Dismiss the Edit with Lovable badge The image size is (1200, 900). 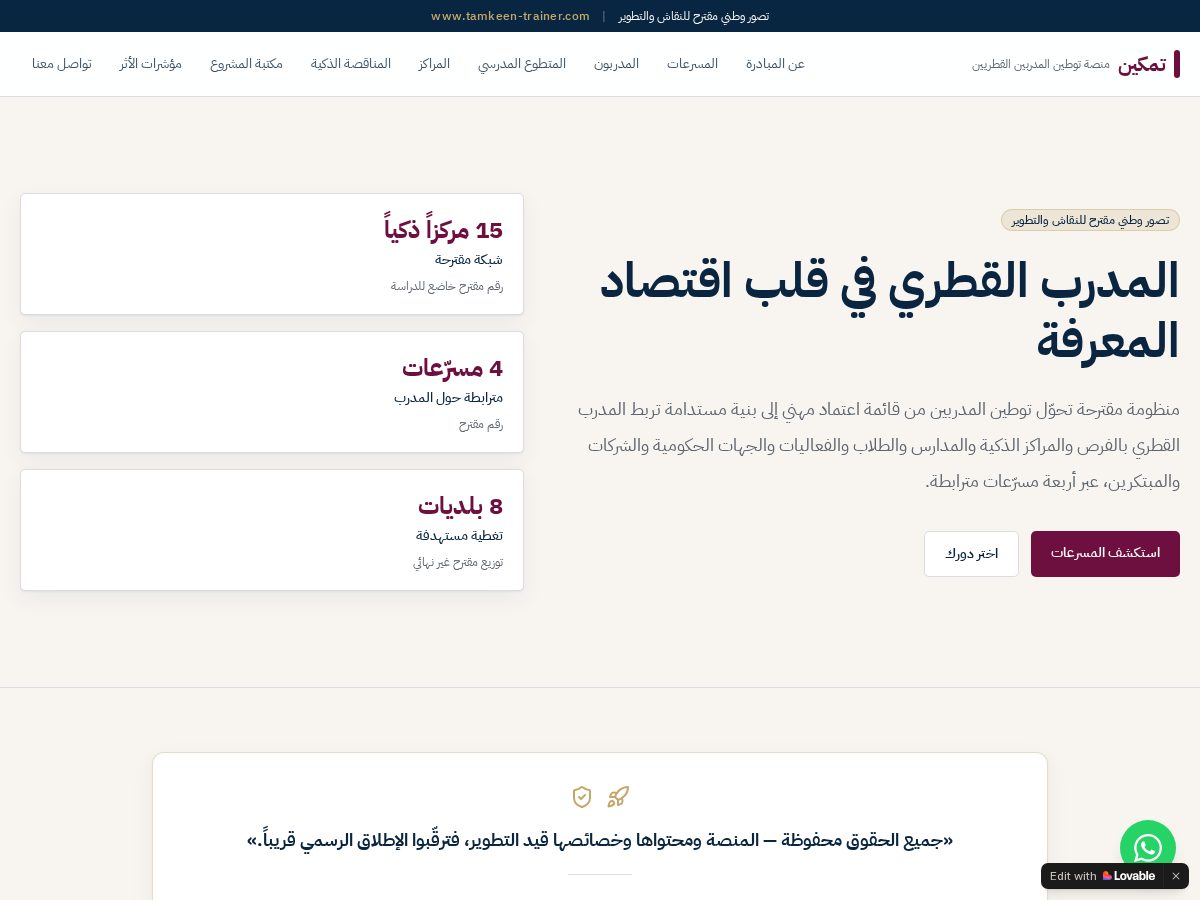tap(1176, 876)
